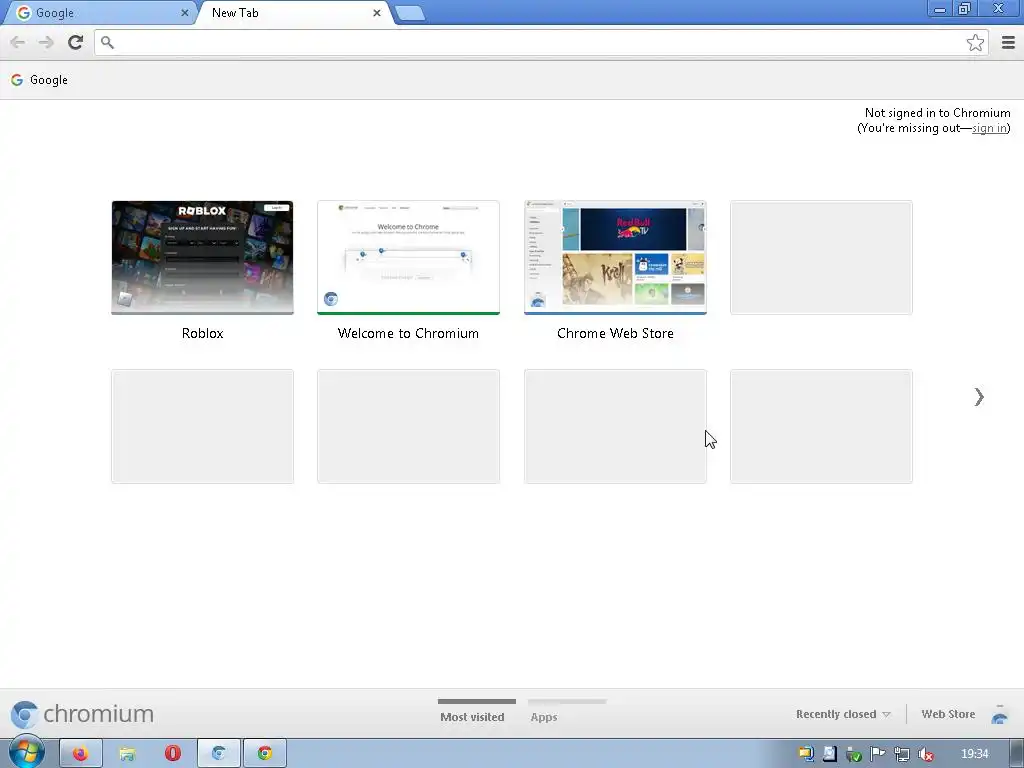Reload the current page

(75, 42)
